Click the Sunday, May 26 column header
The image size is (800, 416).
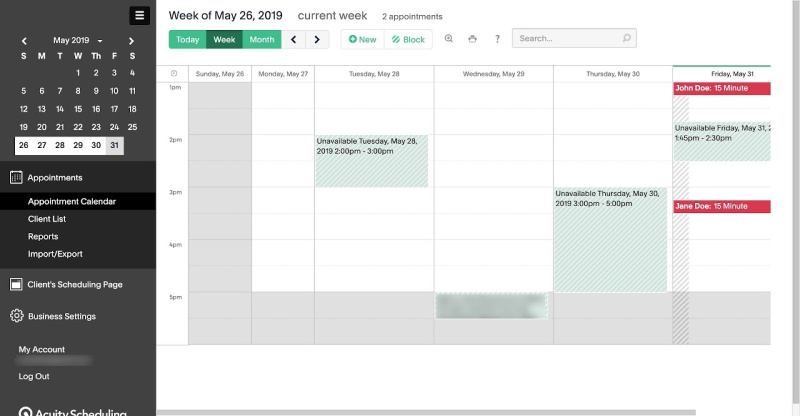(220, 74)
